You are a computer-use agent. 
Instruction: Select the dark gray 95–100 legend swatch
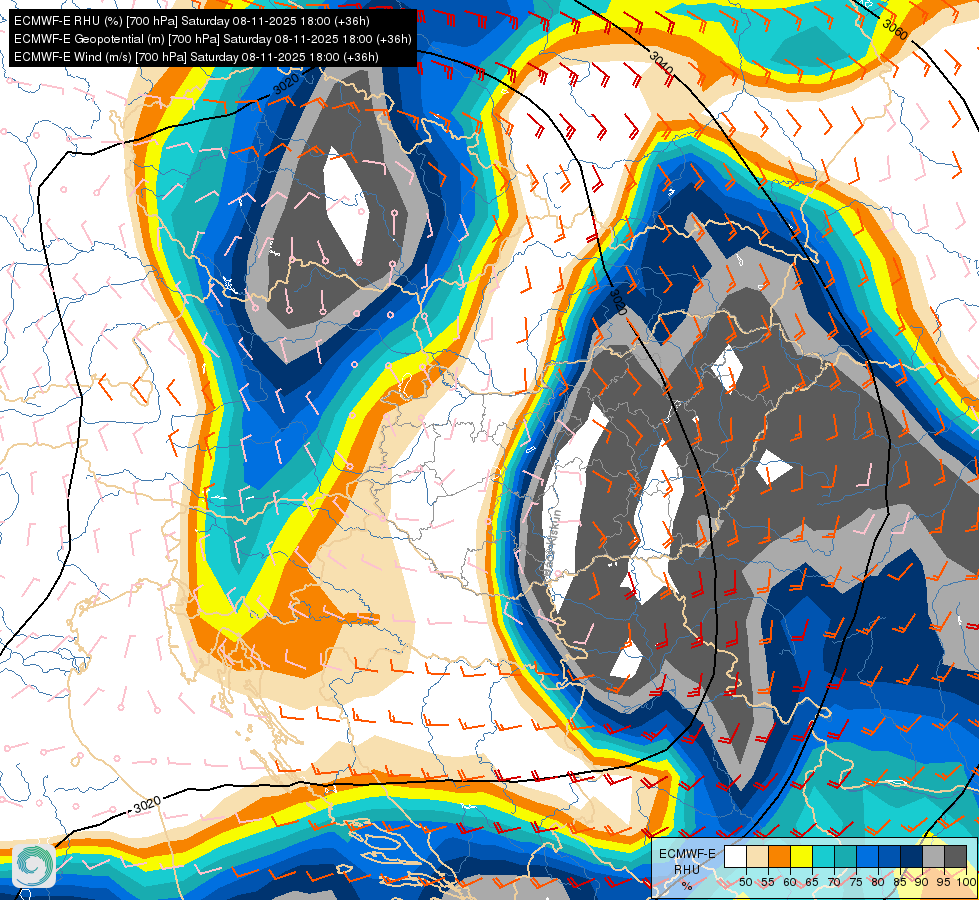tap(956, 856)
